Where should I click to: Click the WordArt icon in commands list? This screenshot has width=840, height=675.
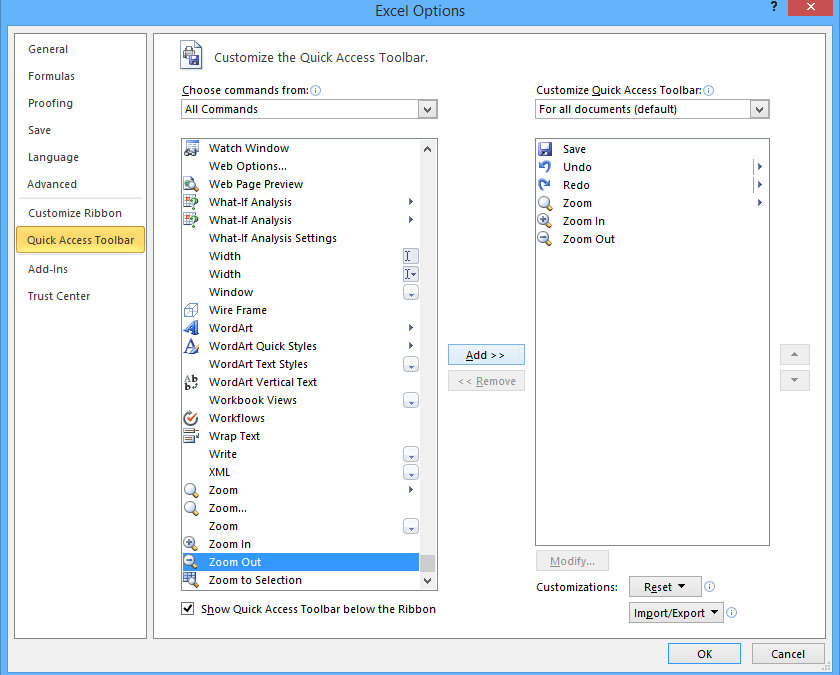coord(191,328)
